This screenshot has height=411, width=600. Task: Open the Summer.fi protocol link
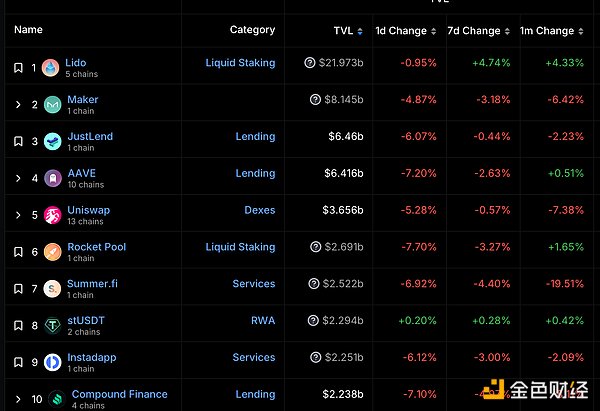pyautogui.click(x=92, y=283)
